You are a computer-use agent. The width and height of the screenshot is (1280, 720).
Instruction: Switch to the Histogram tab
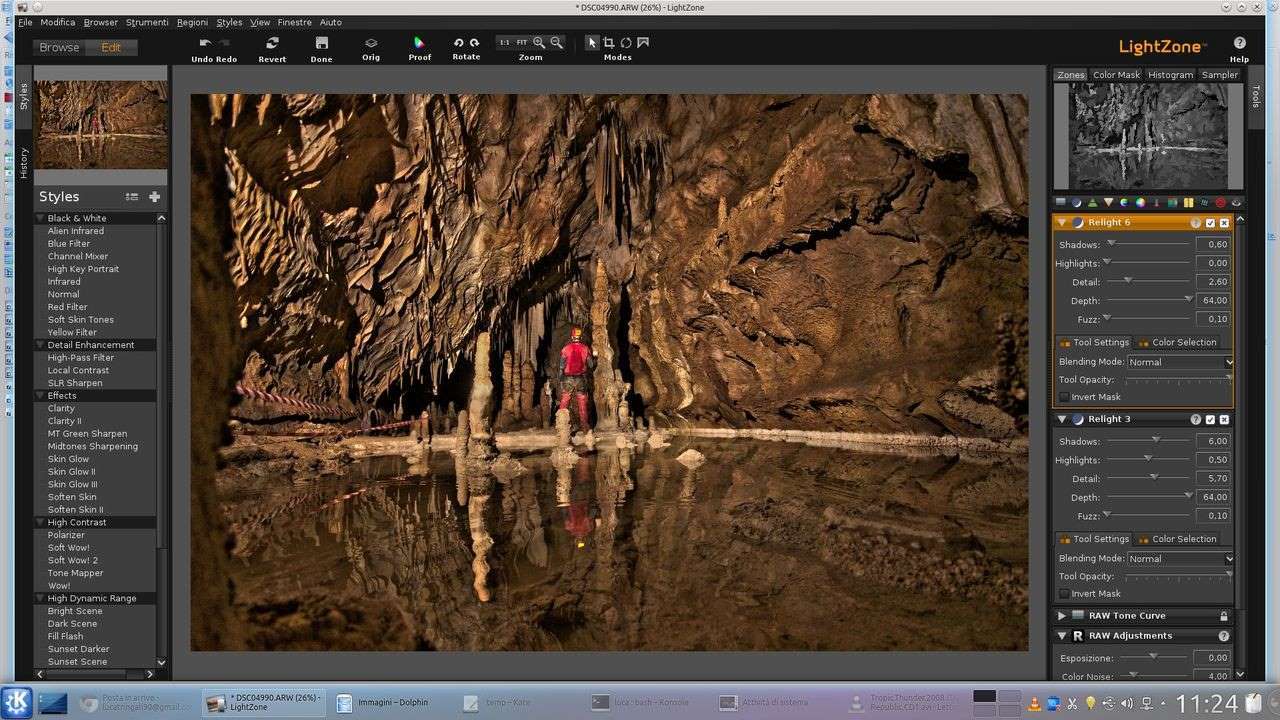click(x=1170, y=75)
